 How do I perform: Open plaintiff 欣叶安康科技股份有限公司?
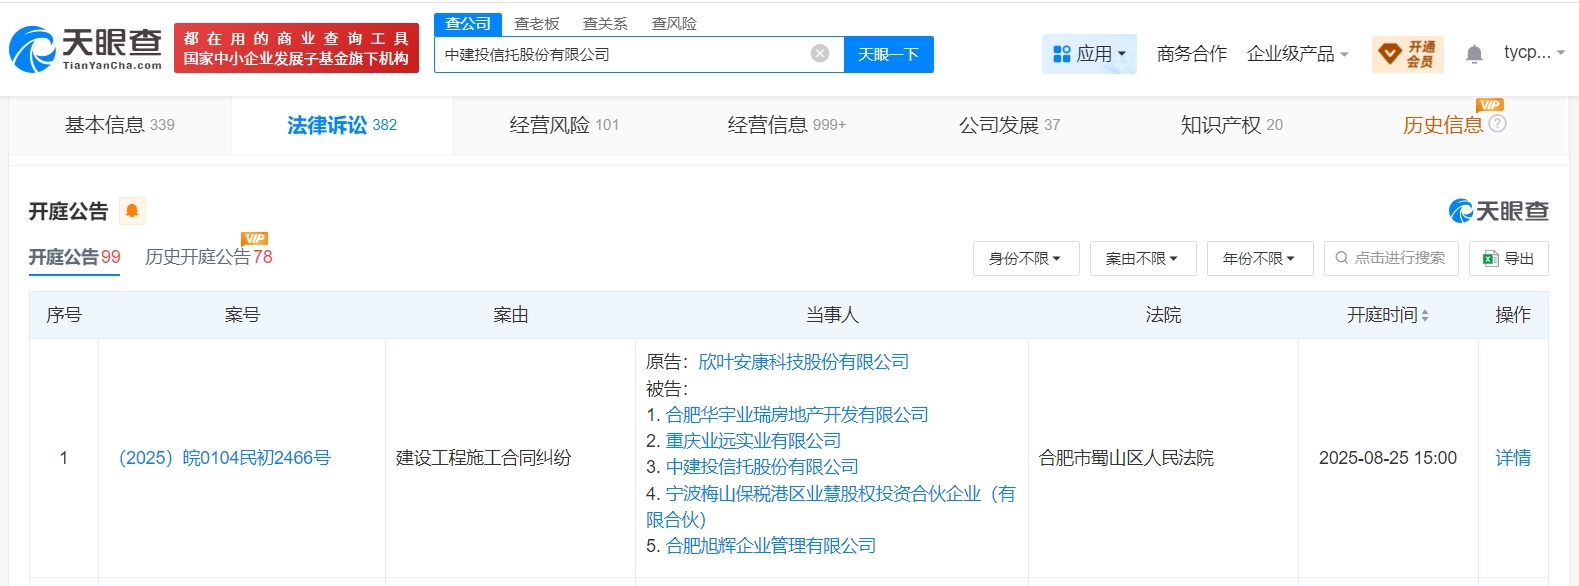click(804, 362)
